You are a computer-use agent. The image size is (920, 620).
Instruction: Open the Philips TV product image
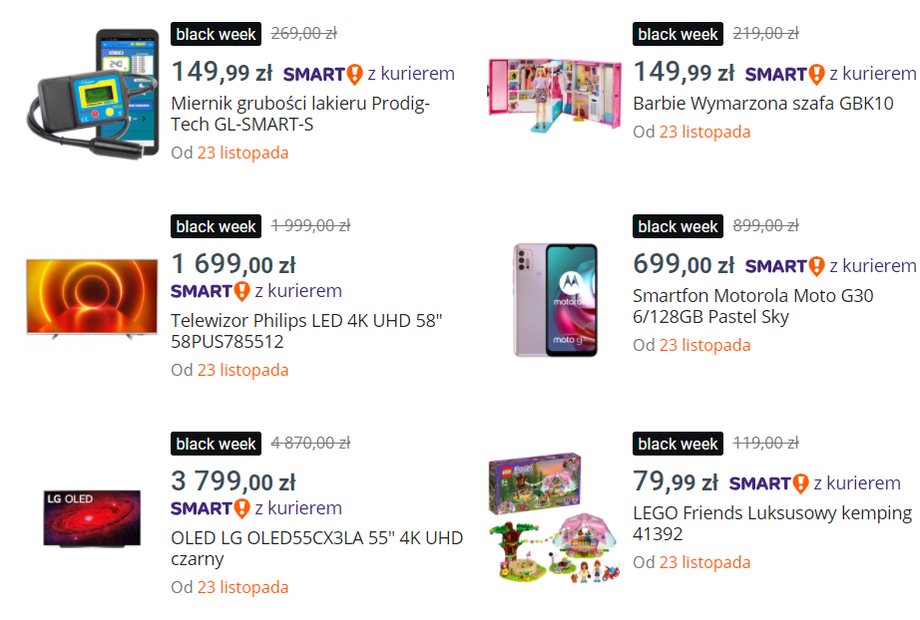point(92,298)
